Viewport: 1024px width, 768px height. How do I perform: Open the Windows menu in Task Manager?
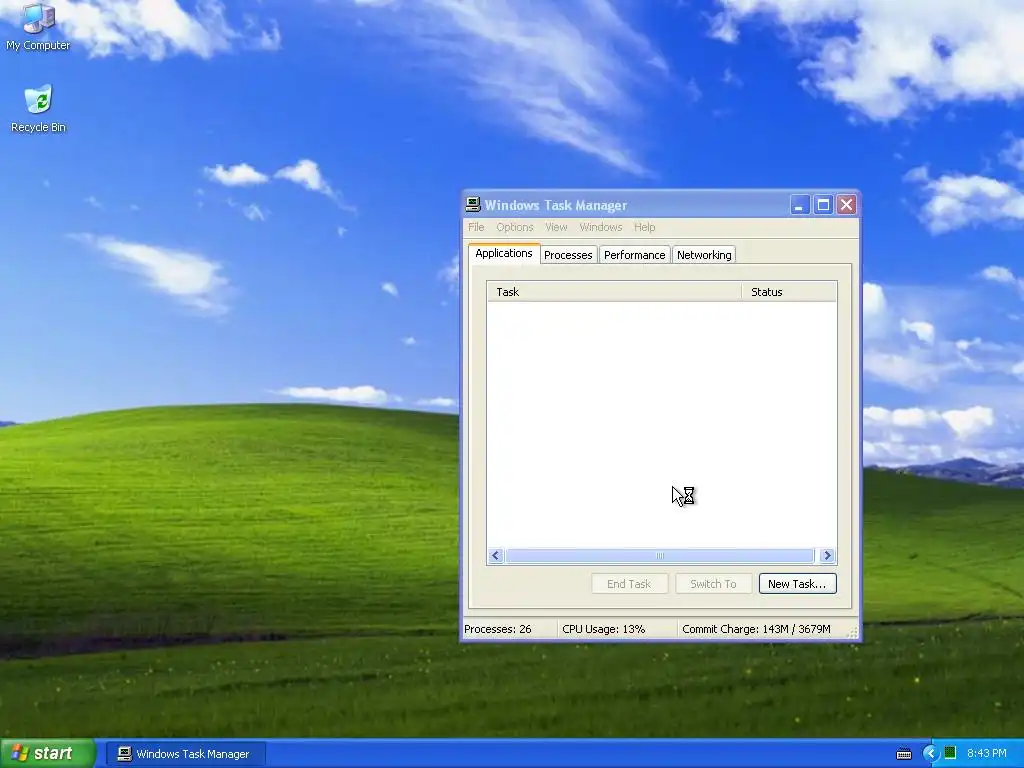601,227
